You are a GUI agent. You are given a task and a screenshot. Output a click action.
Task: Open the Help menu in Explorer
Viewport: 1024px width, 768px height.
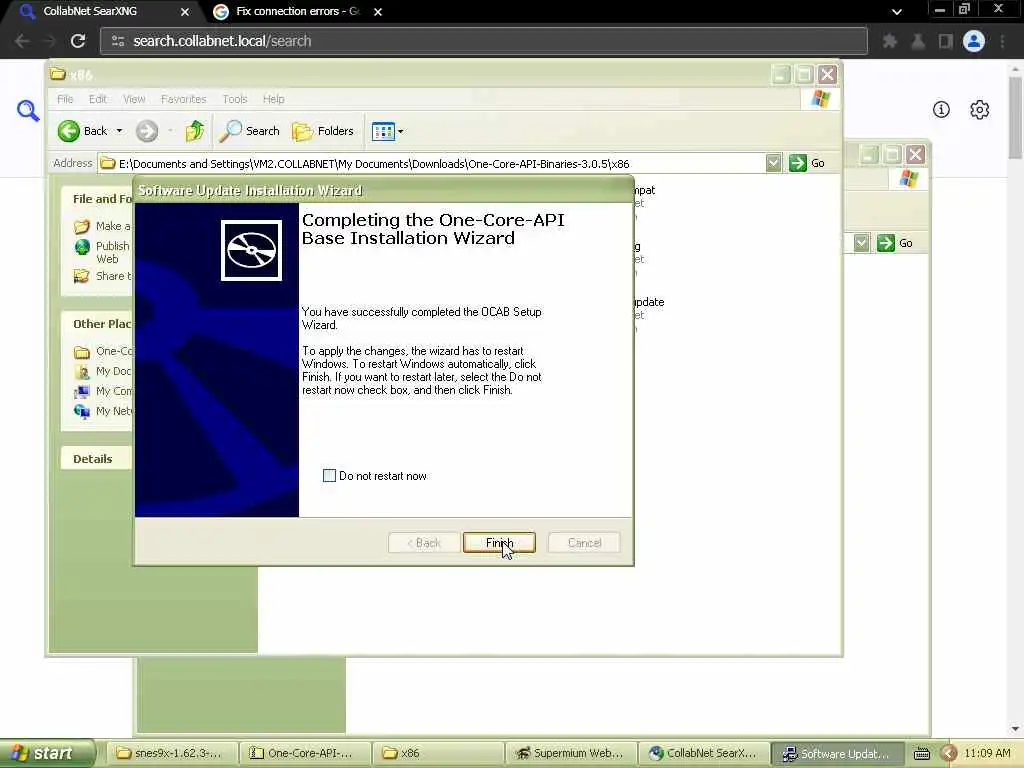coord(274,99)
